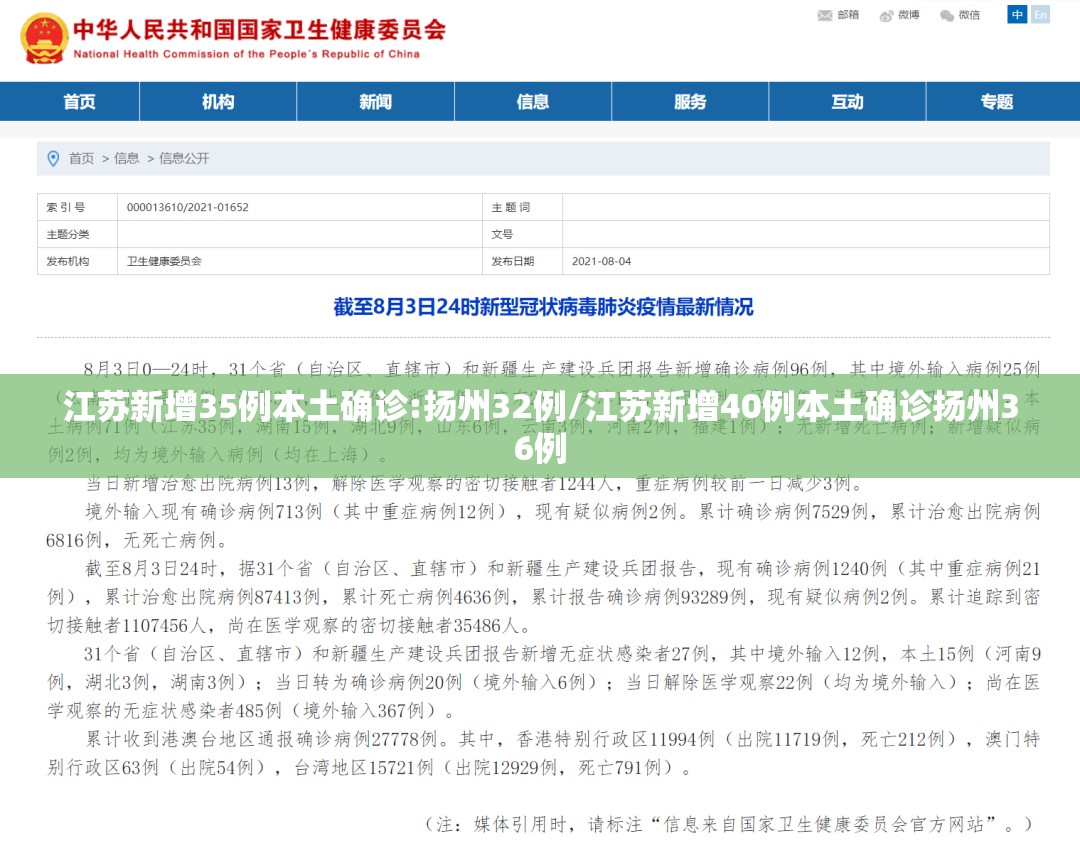
Task: Click 信息公开 breadcrumb link
Action: [184, 158]
